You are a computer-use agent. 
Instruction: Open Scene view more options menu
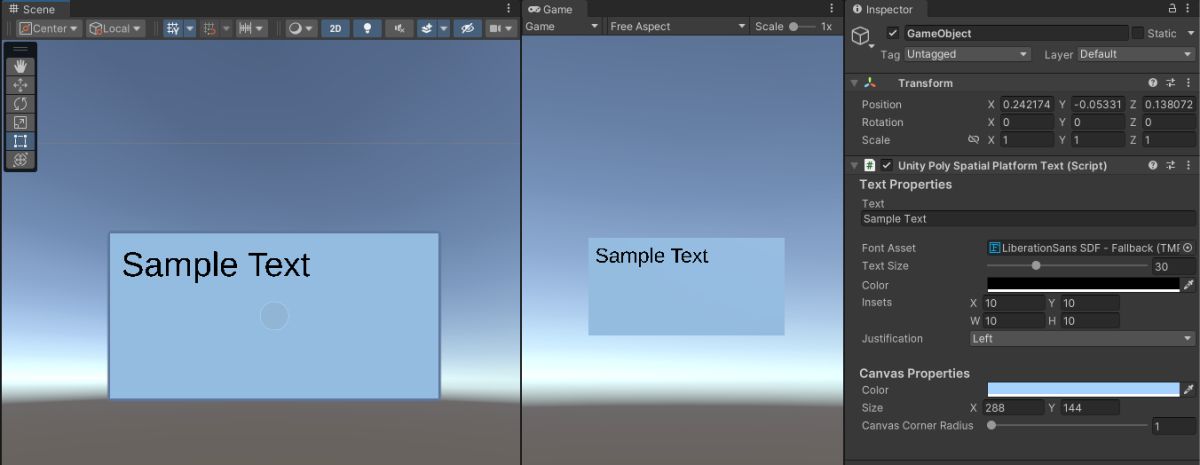pos(509,8)
